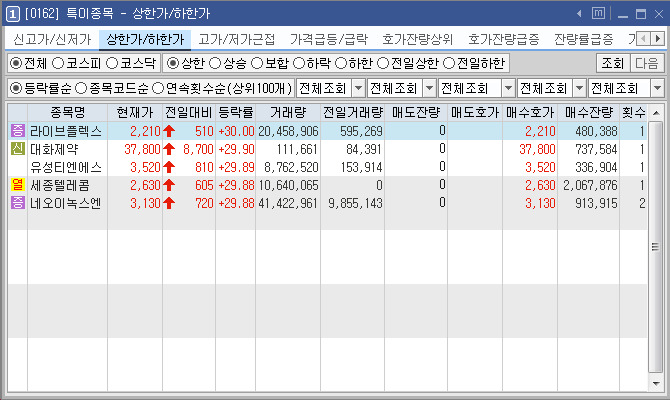Click bid quantity 2,067,876
The height and width of the screenshot is (400, 670).
[x=590, y=185]
